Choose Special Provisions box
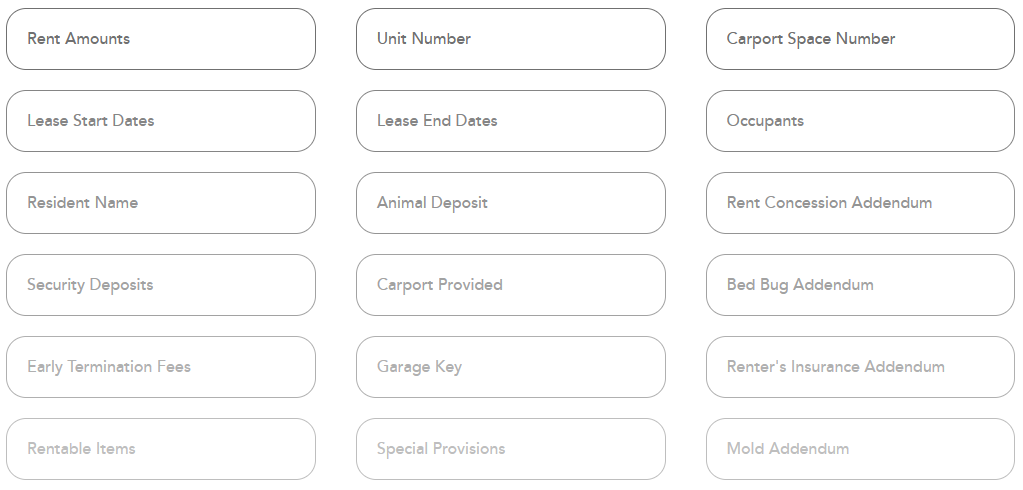The image size is (1023, 490). (511, 449)
